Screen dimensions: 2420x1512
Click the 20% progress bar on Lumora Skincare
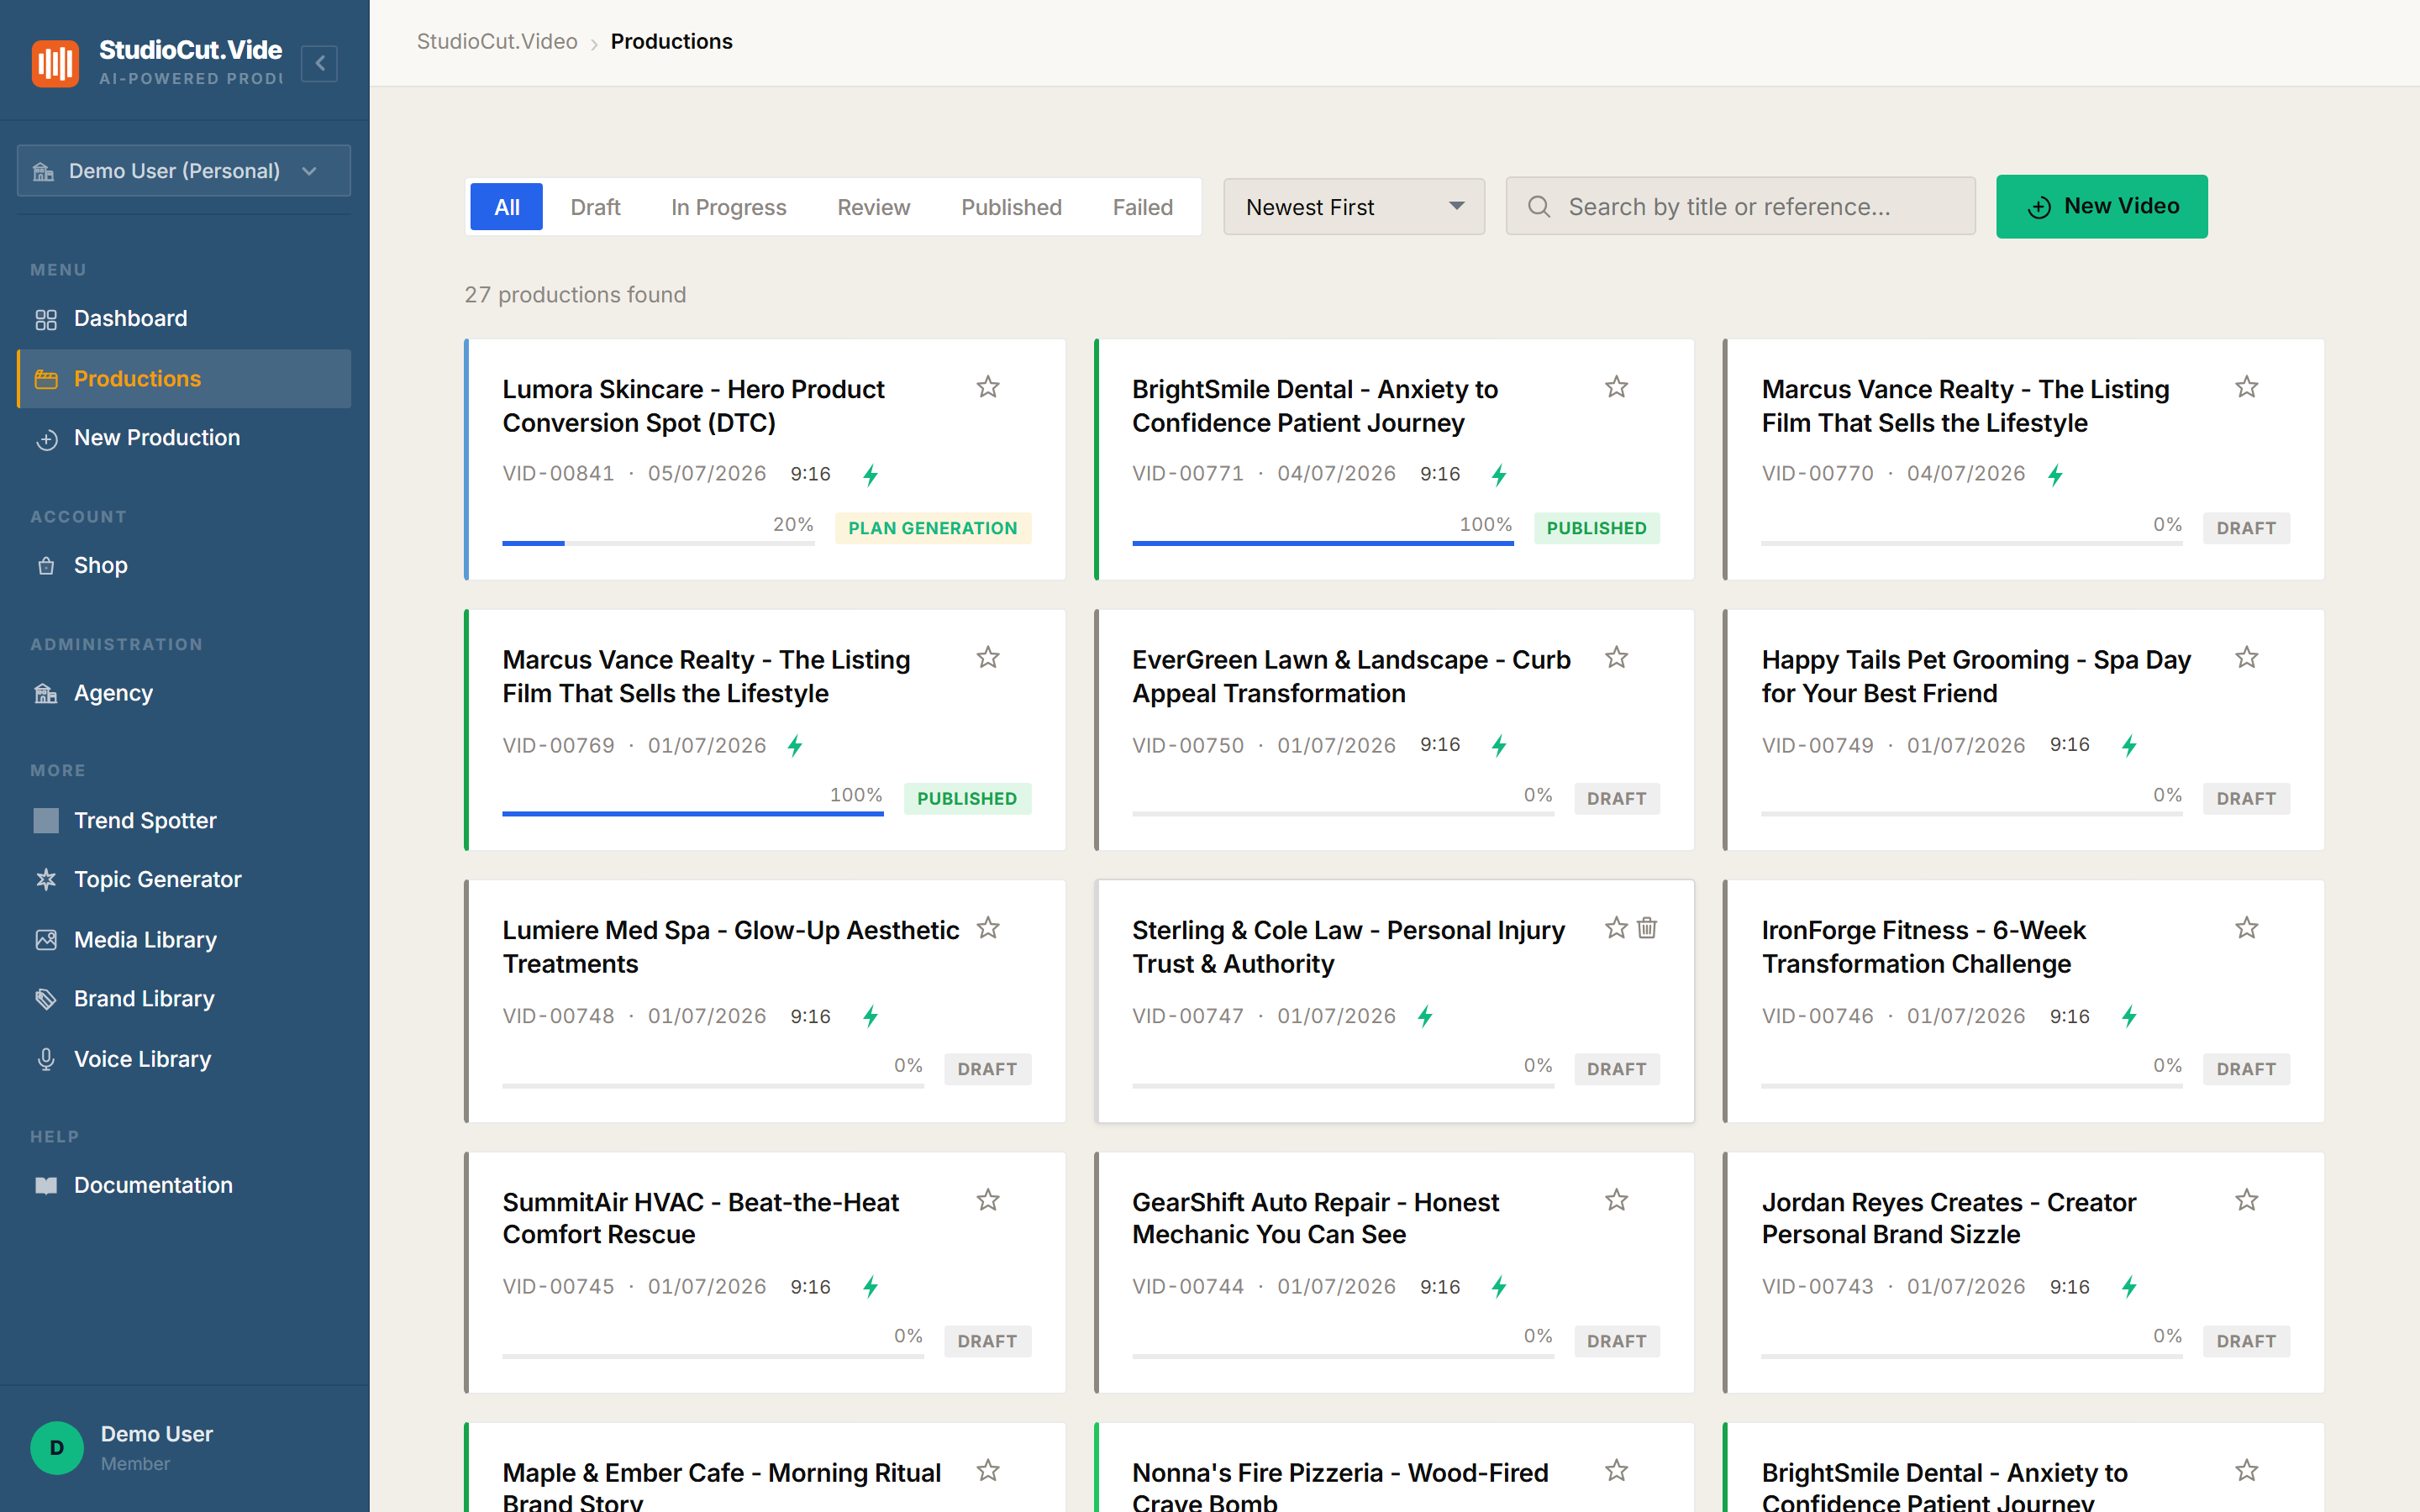click(658, 543)
